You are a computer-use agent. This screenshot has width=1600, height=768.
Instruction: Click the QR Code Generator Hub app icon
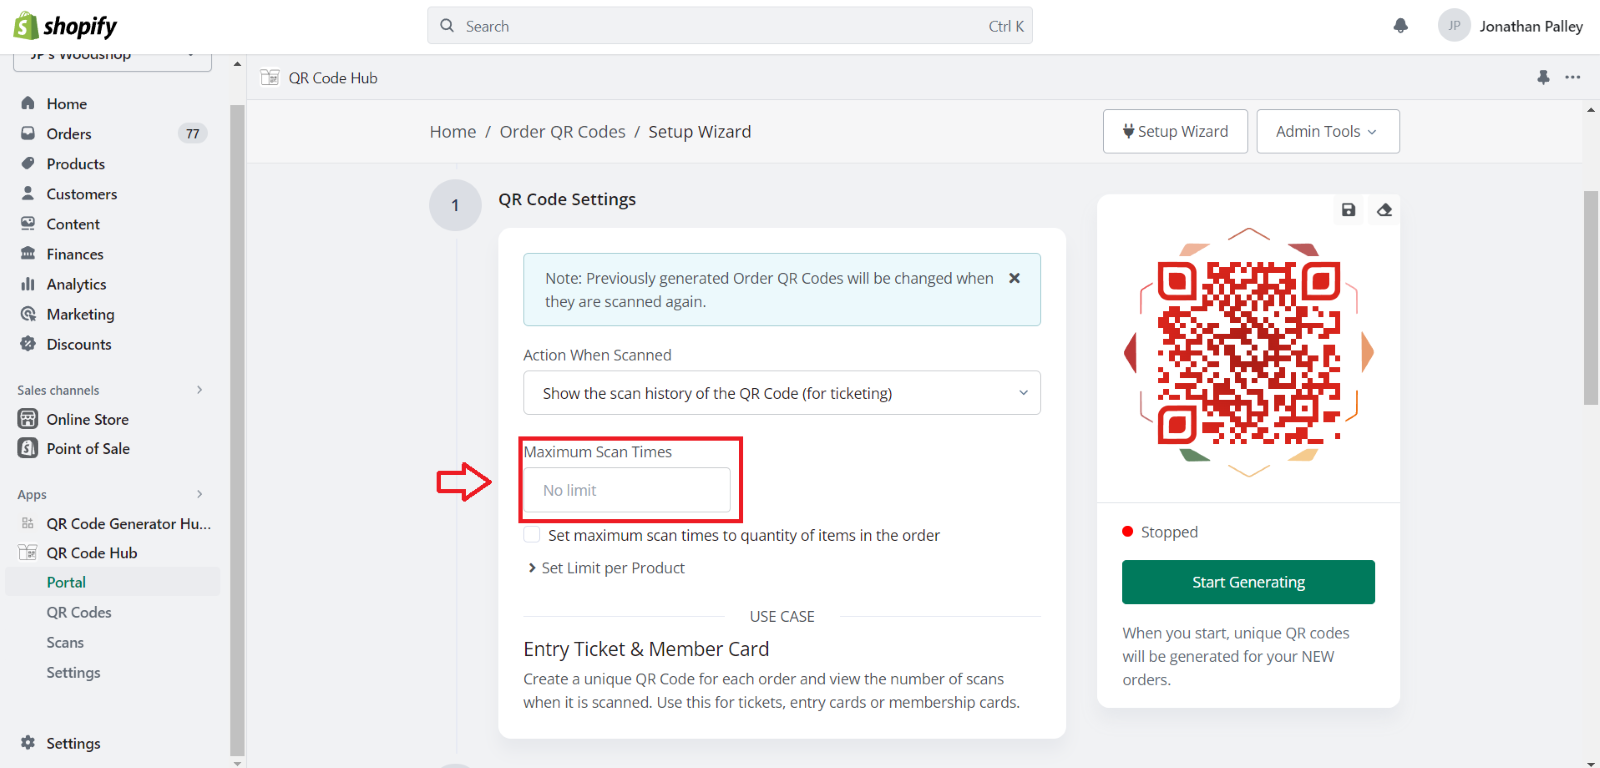coord(28,523)
